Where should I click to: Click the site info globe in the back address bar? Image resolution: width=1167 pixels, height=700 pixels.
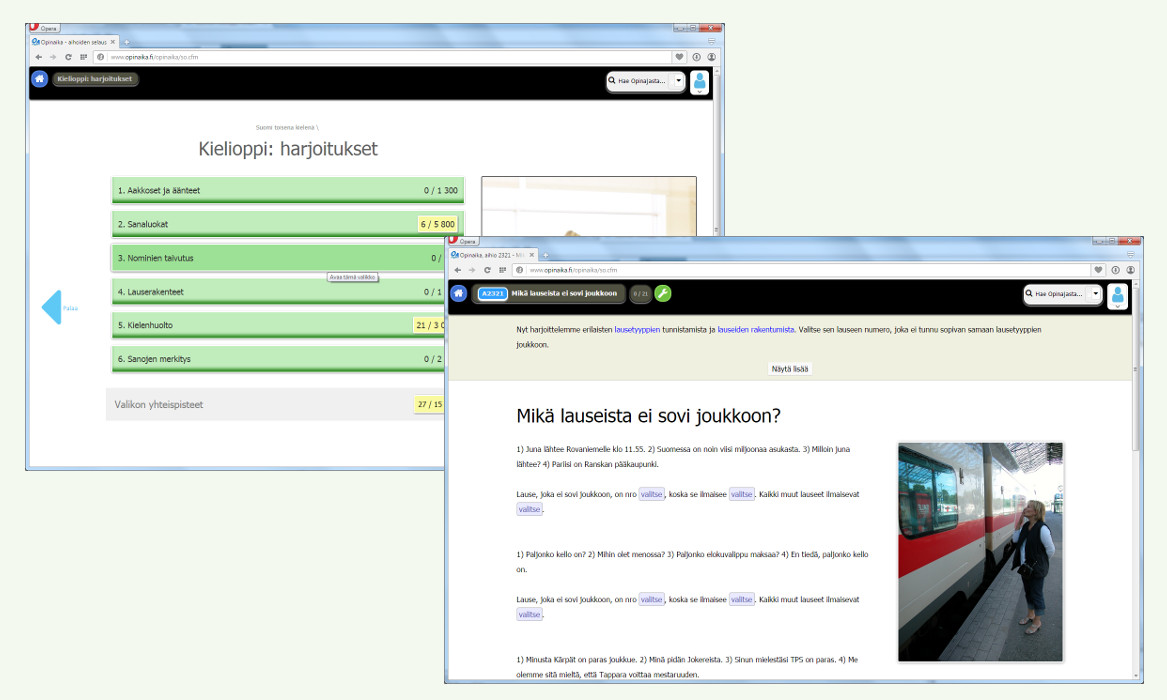tap(100, 57)
